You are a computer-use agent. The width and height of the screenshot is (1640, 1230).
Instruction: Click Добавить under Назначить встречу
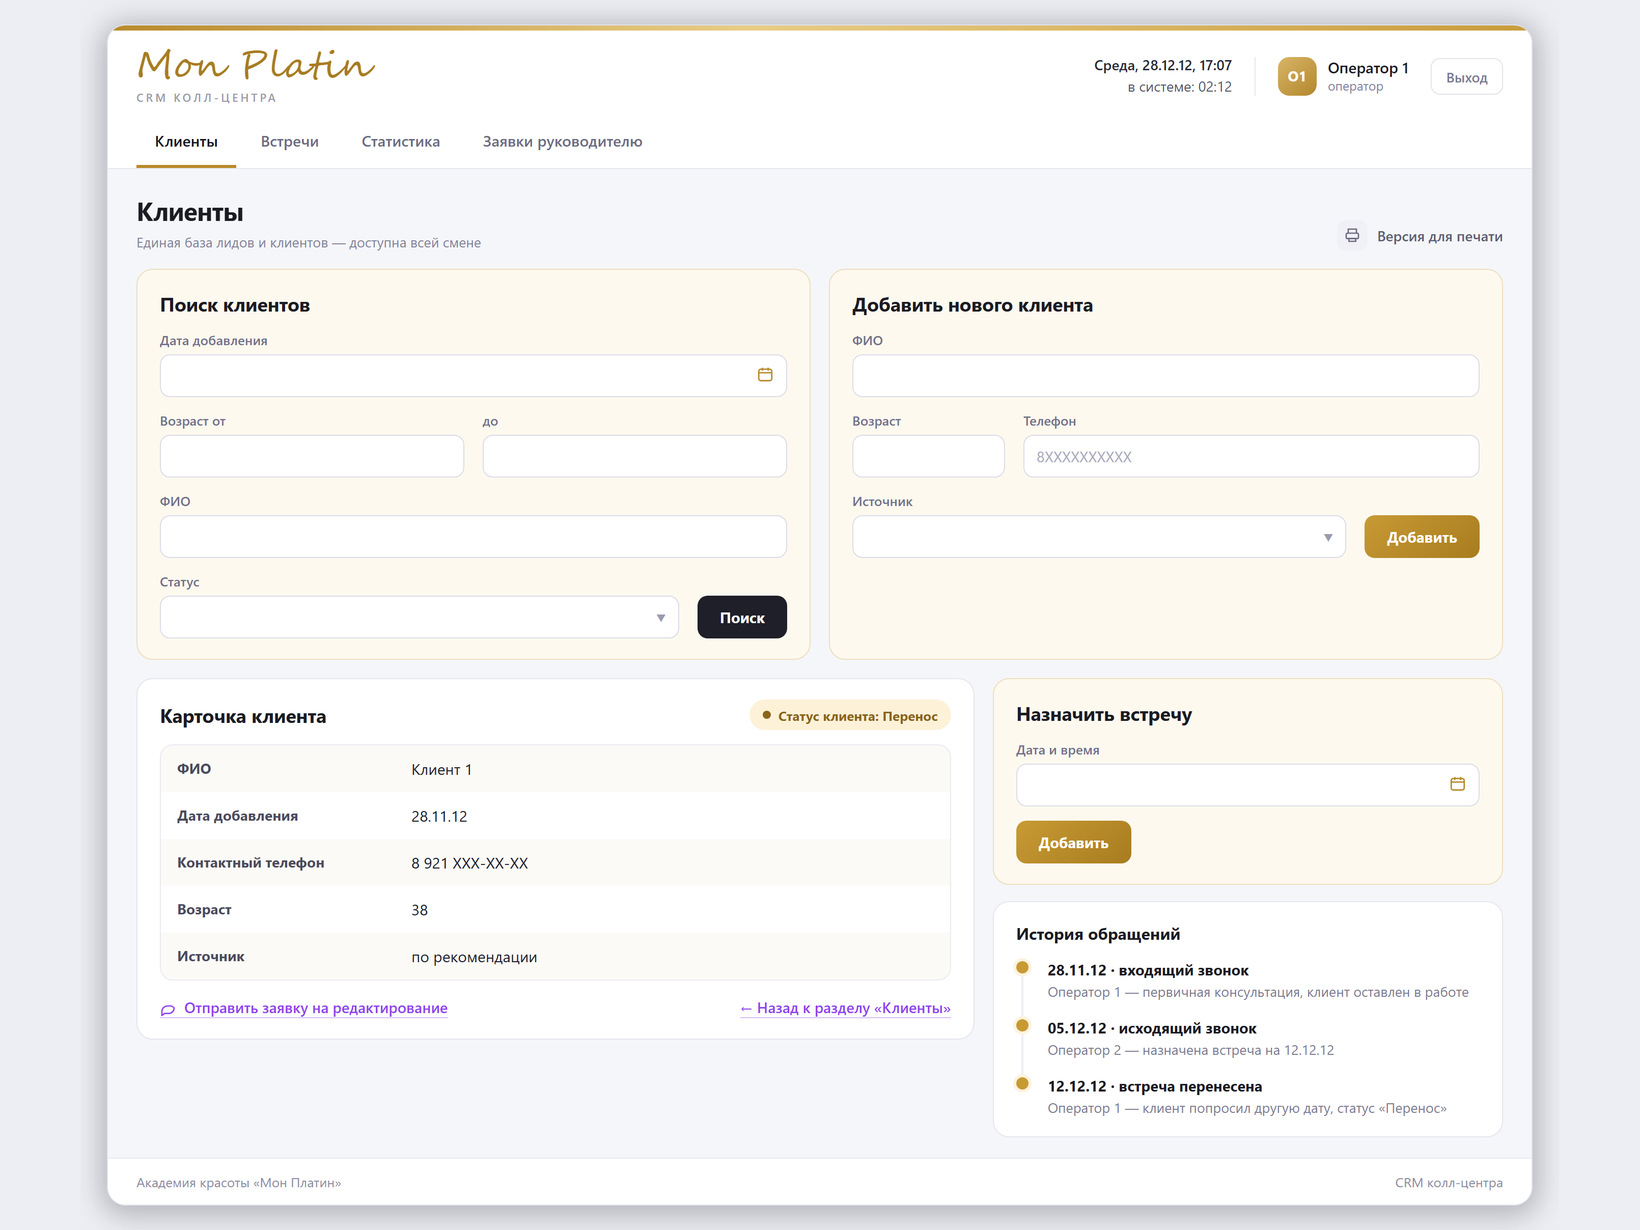point(1073,842)
